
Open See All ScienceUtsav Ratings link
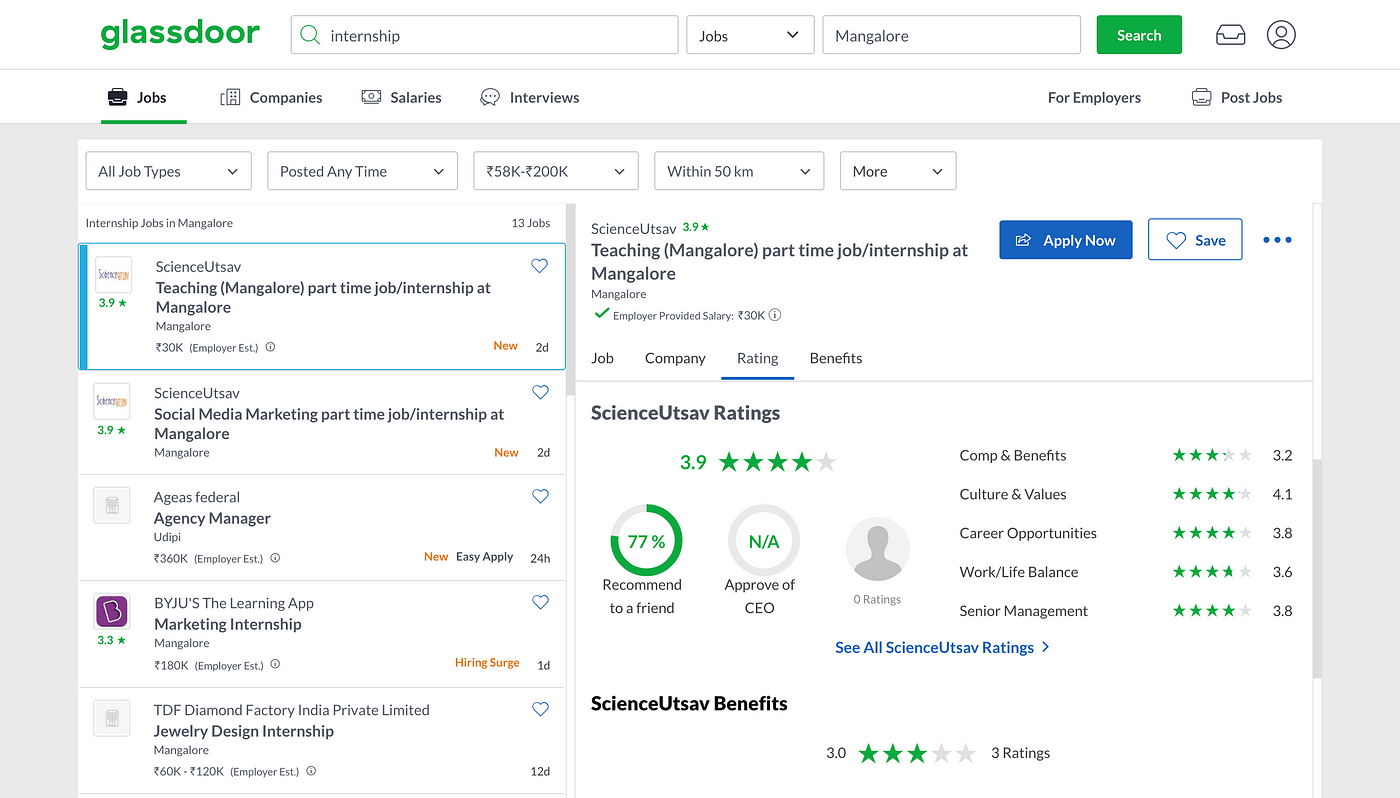pyautogui.click(x=942, y=647)
